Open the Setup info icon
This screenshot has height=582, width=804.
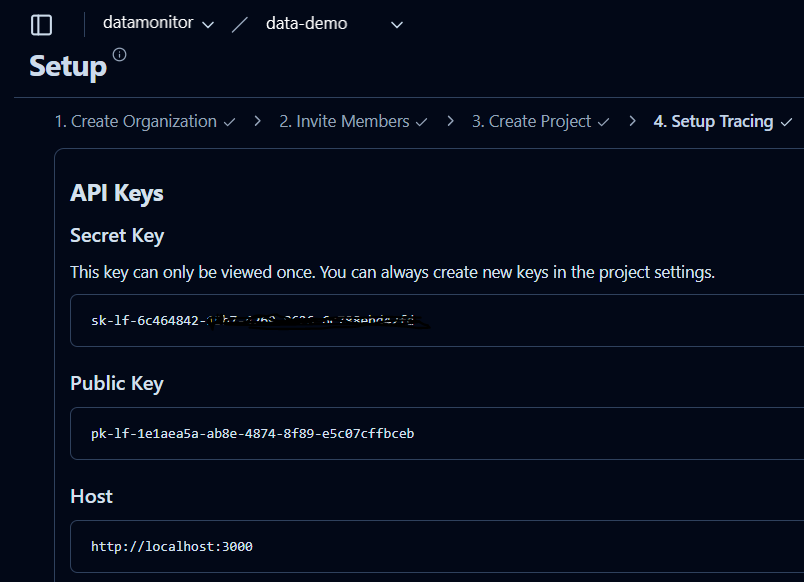coord(119,54)
